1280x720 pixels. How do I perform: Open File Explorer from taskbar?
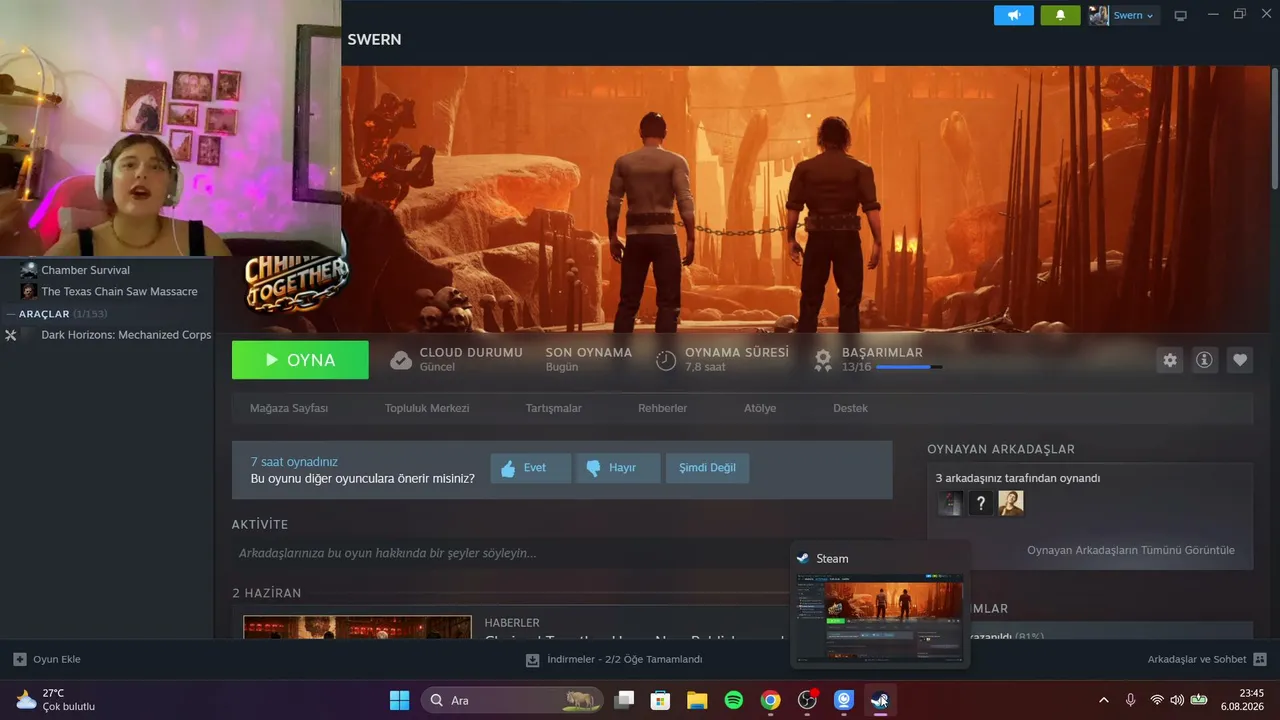pyautogui.click(x=697, y=700)
